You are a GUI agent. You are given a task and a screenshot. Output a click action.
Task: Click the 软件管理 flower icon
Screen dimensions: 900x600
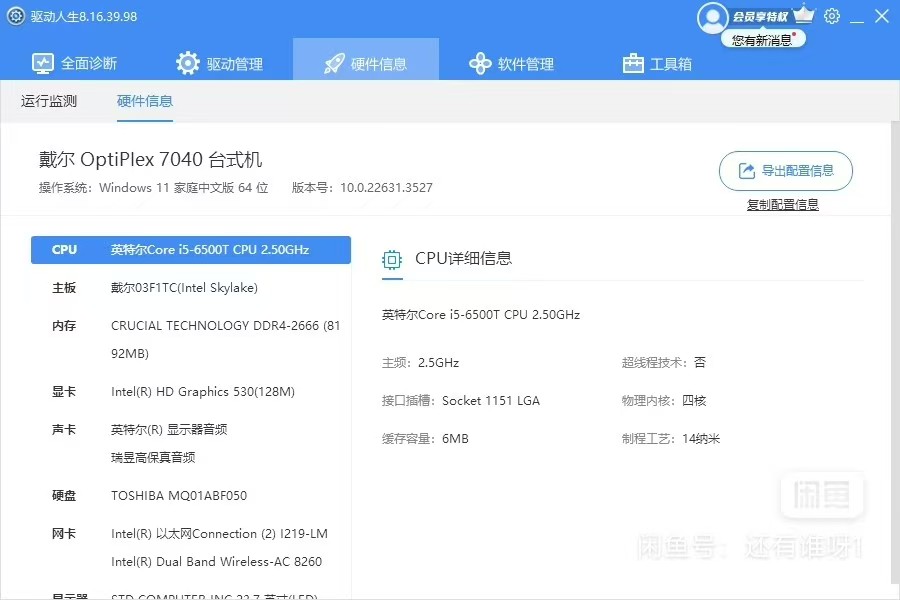coord(480,64)
